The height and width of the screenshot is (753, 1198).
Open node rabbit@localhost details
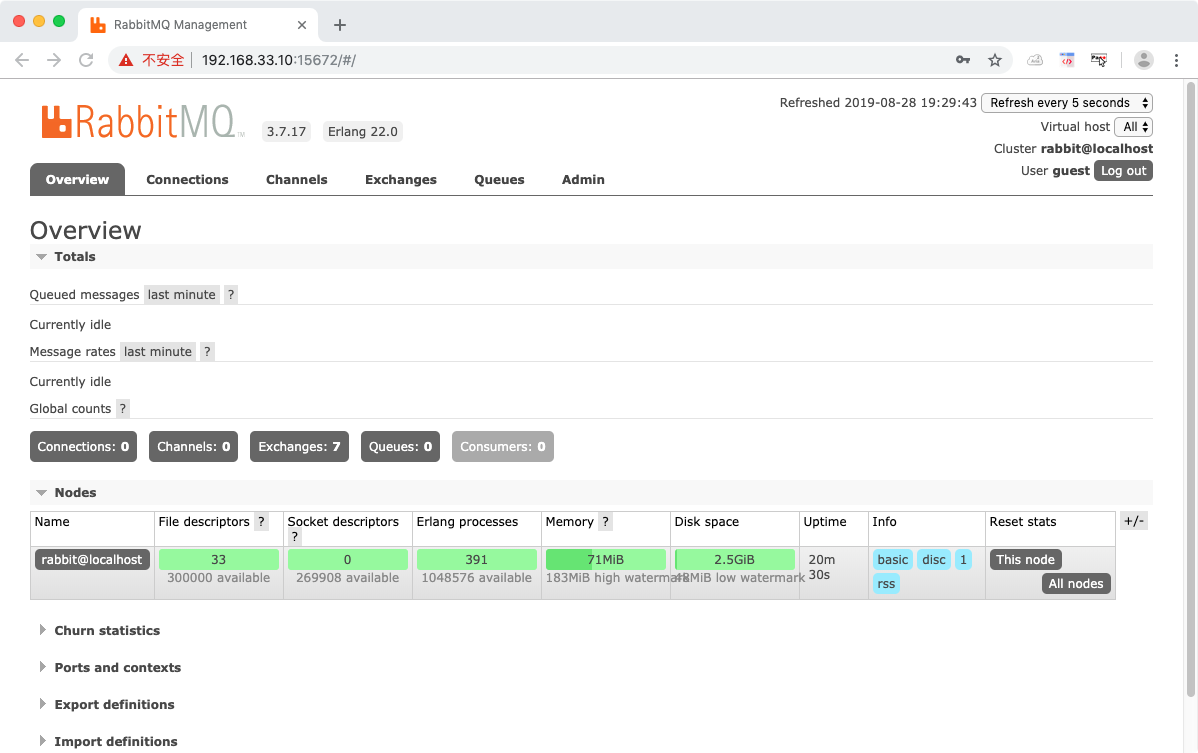point(92,560)
